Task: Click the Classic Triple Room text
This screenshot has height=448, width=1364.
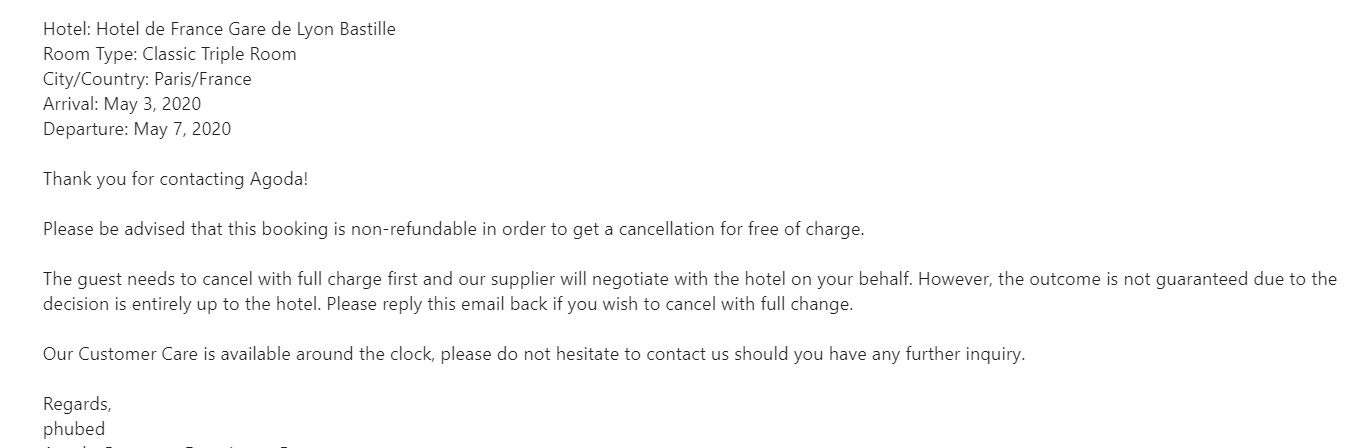Action: coord(219,54)
